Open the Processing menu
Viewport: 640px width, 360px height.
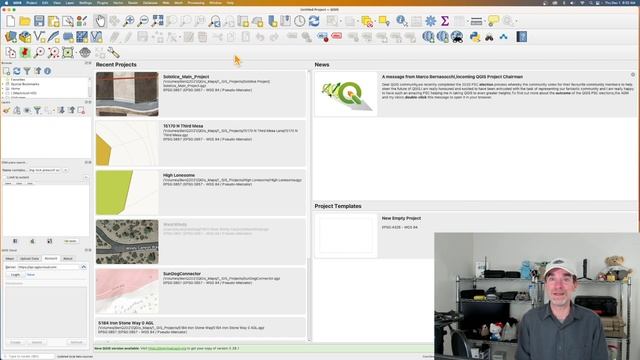point(196,3)
